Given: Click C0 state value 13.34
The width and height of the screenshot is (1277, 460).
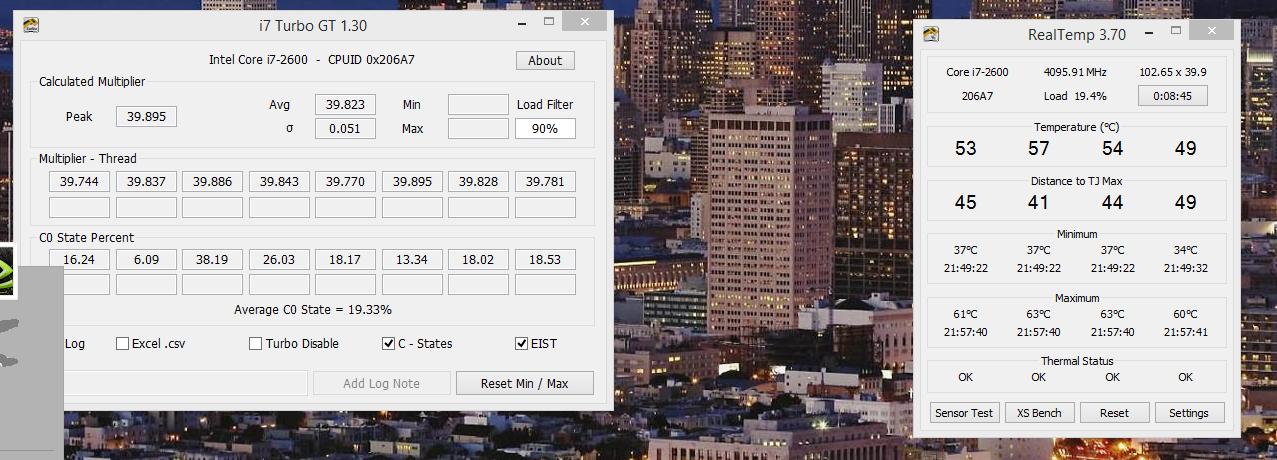Looking at the screenshot, I should [x=412, y=259].
